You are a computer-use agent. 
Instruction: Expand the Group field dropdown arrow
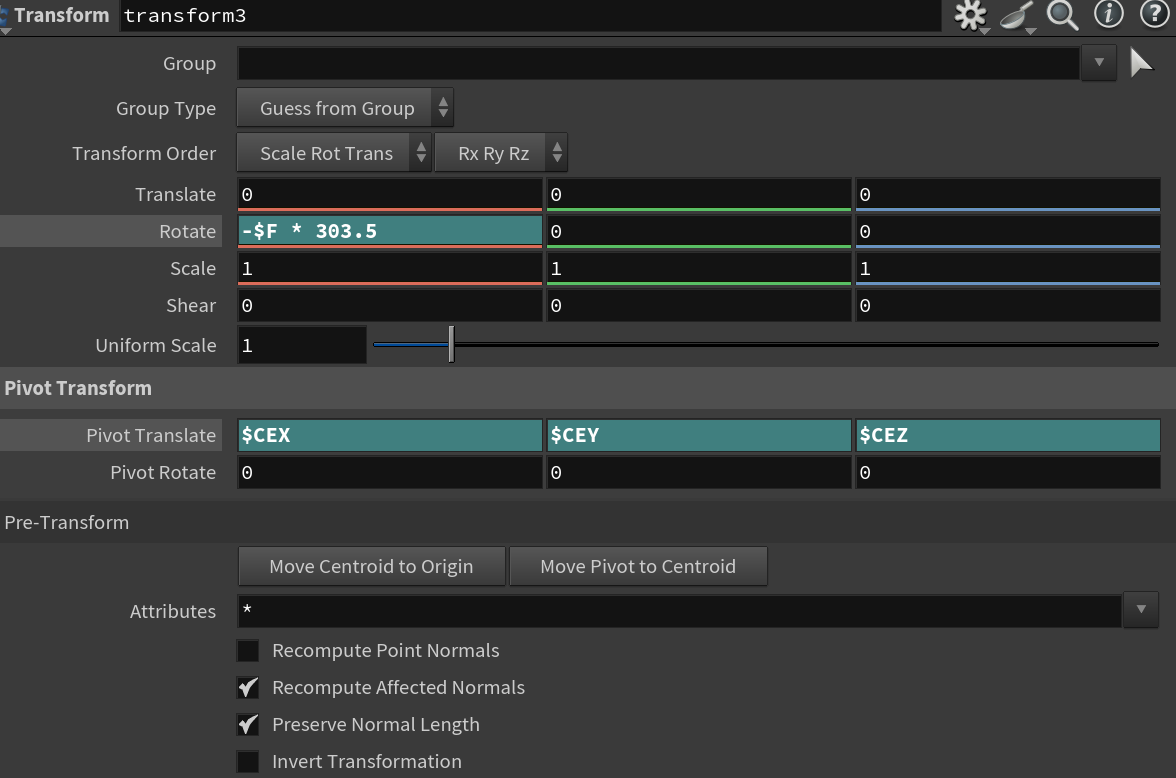(1098, 63)
